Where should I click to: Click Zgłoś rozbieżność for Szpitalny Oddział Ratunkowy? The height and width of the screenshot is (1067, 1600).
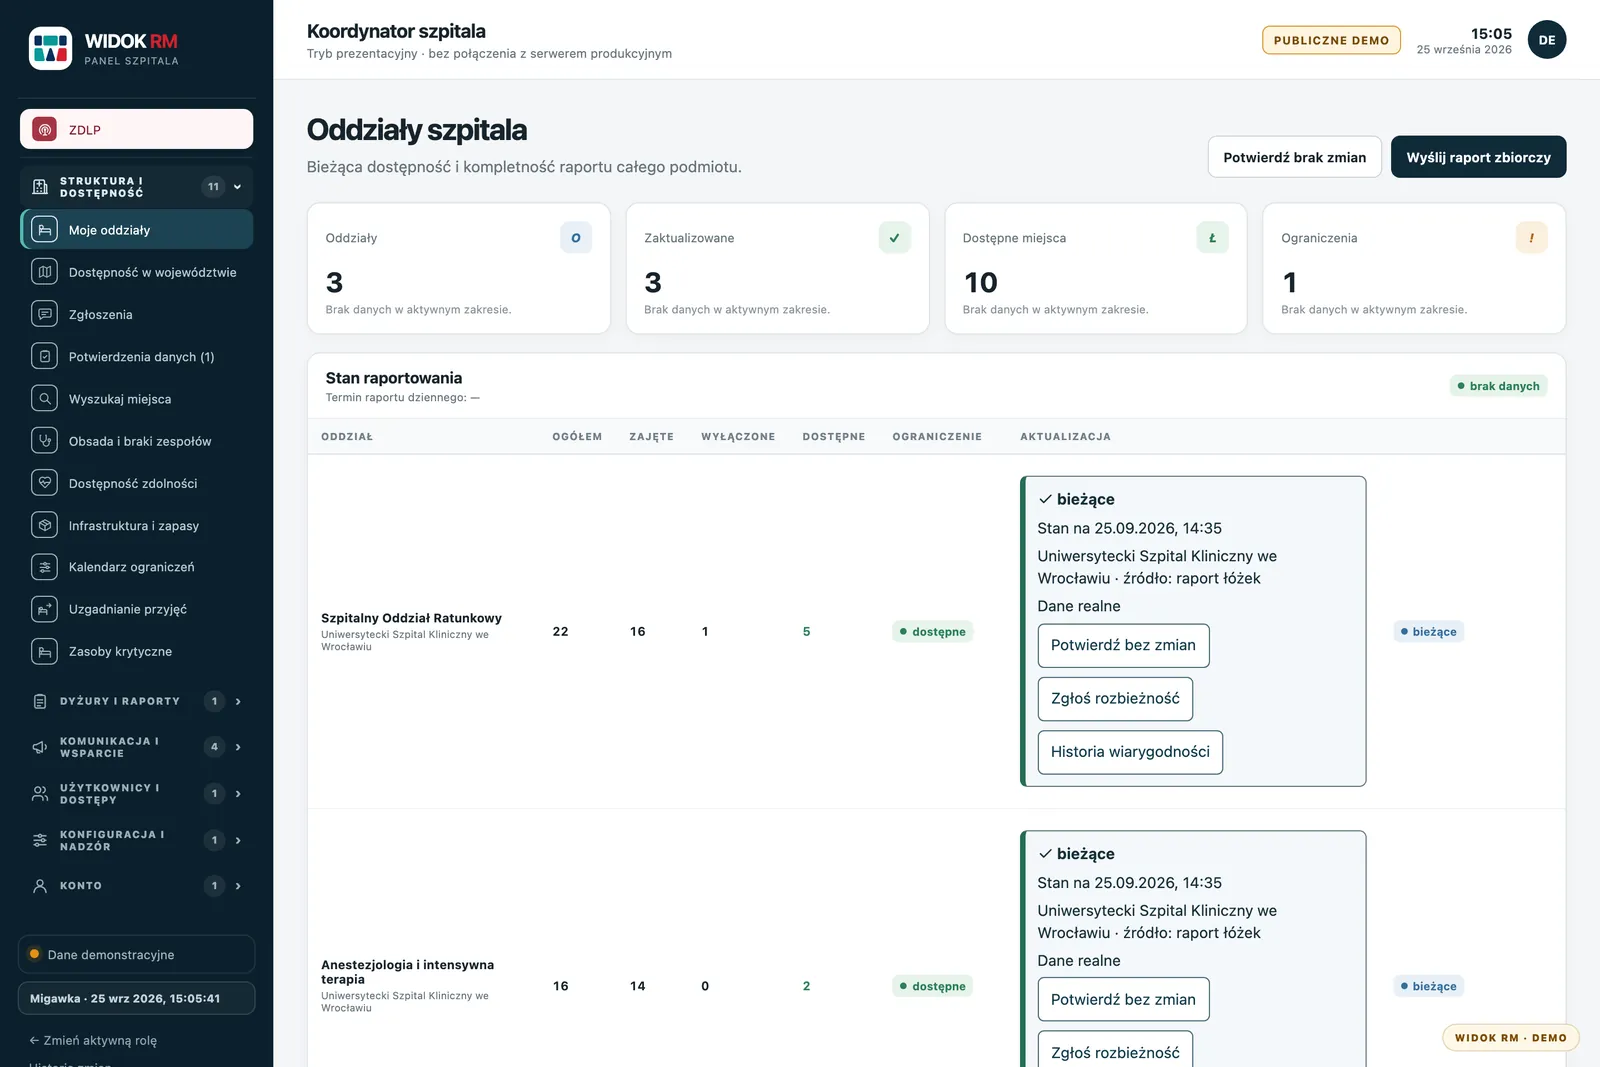click(1115, 699)
